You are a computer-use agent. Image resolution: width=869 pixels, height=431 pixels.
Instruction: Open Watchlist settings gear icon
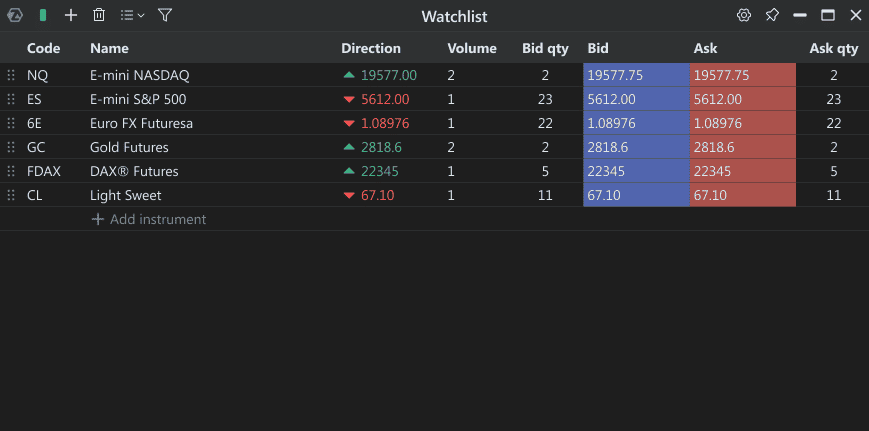tap(743, 15)
